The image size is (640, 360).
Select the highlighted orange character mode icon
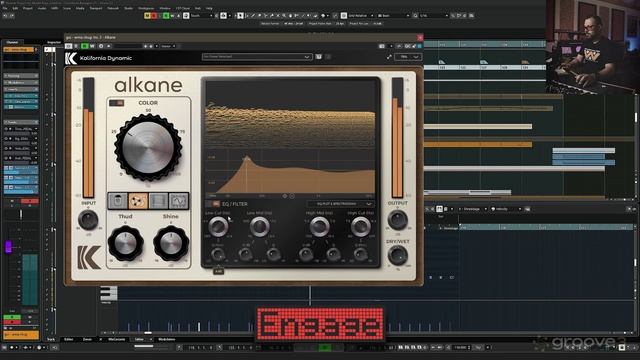click(x=138, y=201)
